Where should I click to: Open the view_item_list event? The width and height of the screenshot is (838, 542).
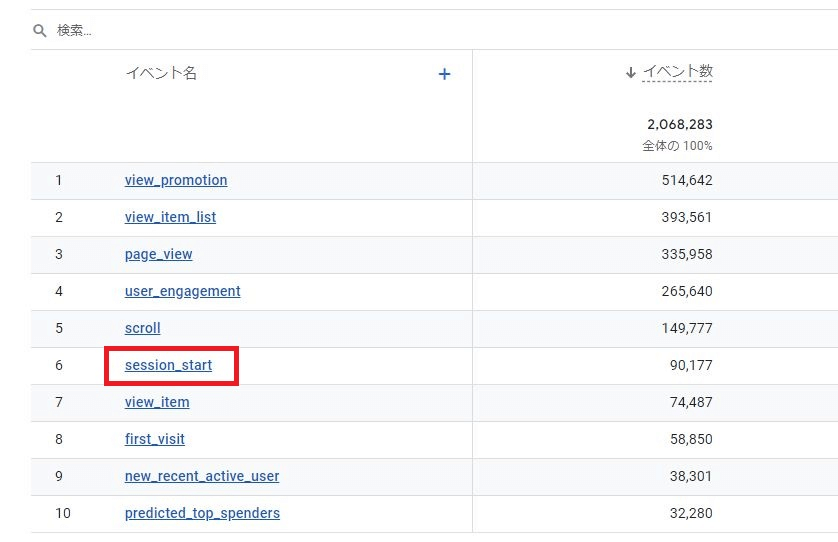170,218
